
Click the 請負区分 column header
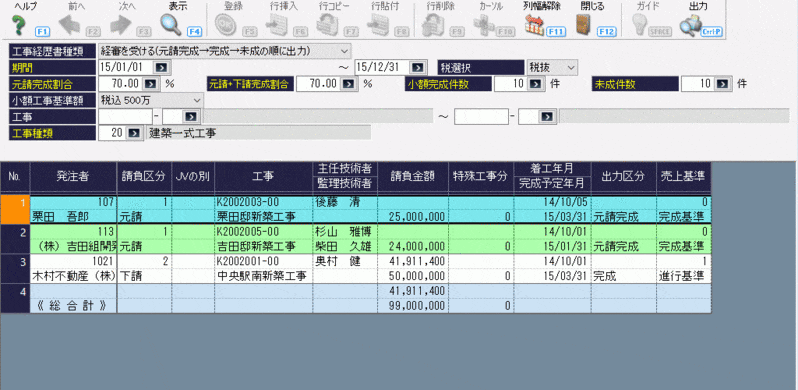pyautogui.click(x=144, y=176)
